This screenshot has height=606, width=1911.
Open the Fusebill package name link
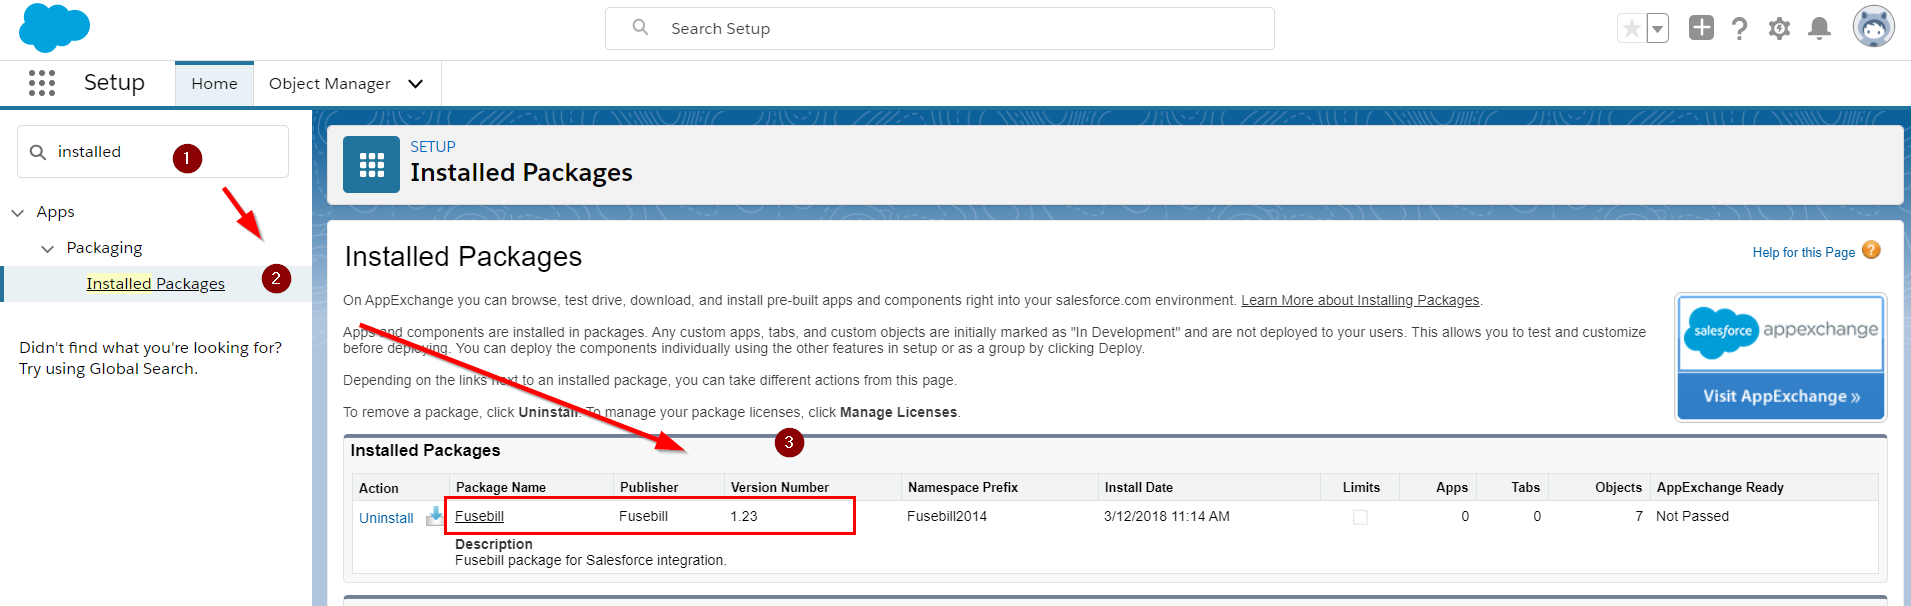(479, 516)
